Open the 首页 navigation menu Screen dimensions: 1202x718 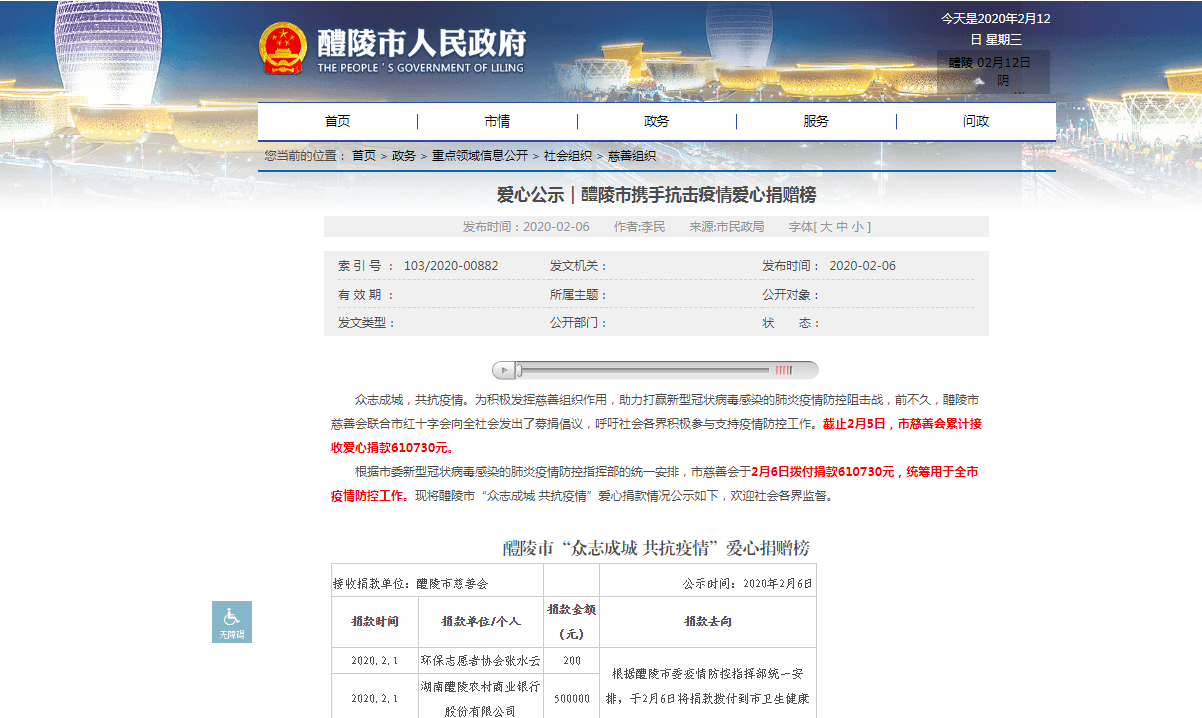point(337,120)
